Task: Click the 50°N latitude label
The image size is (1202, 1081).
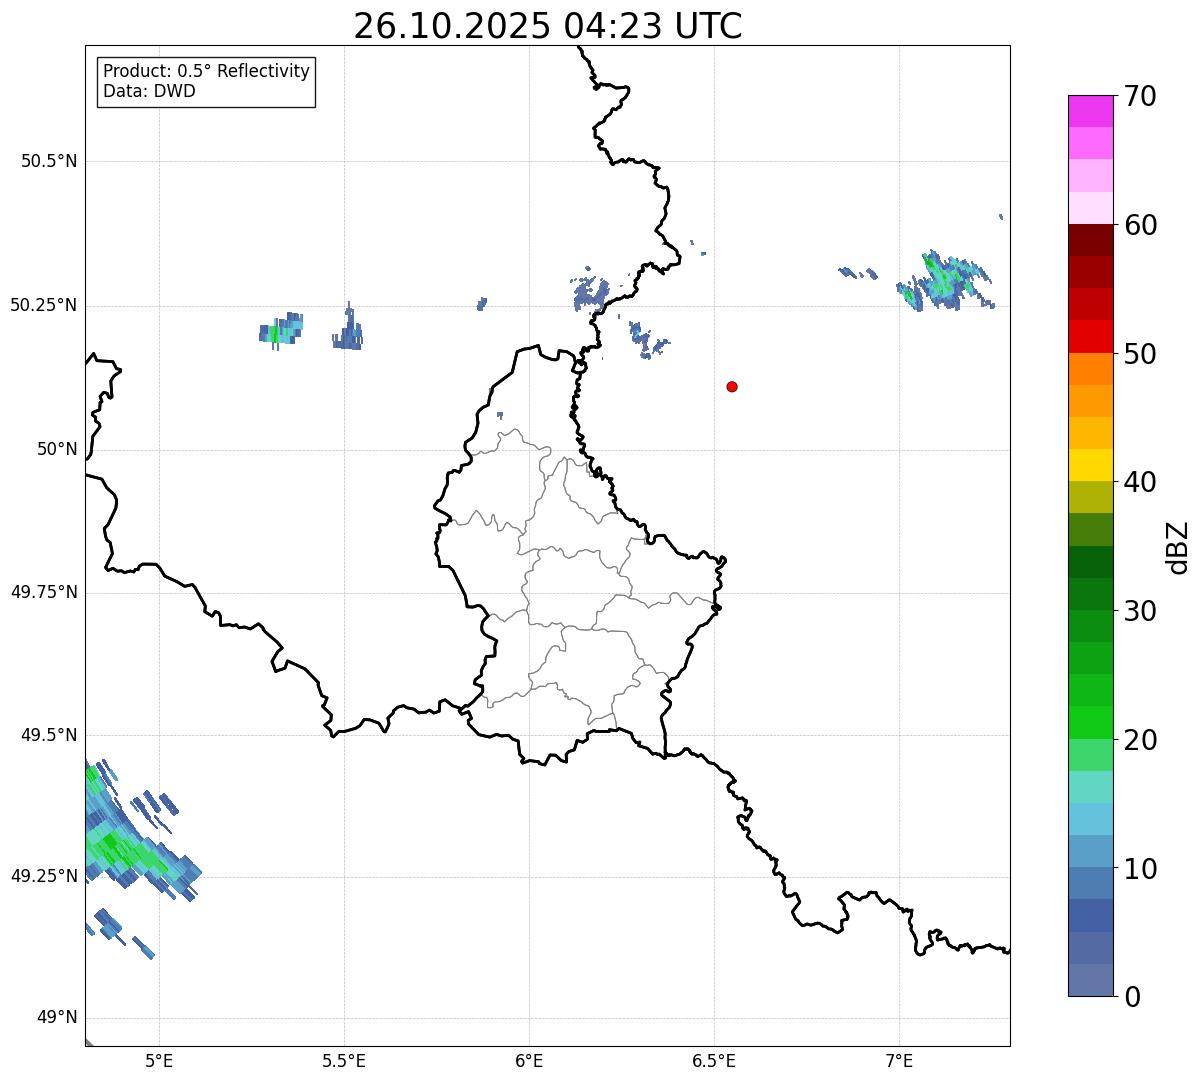Action: click(56, 449)
